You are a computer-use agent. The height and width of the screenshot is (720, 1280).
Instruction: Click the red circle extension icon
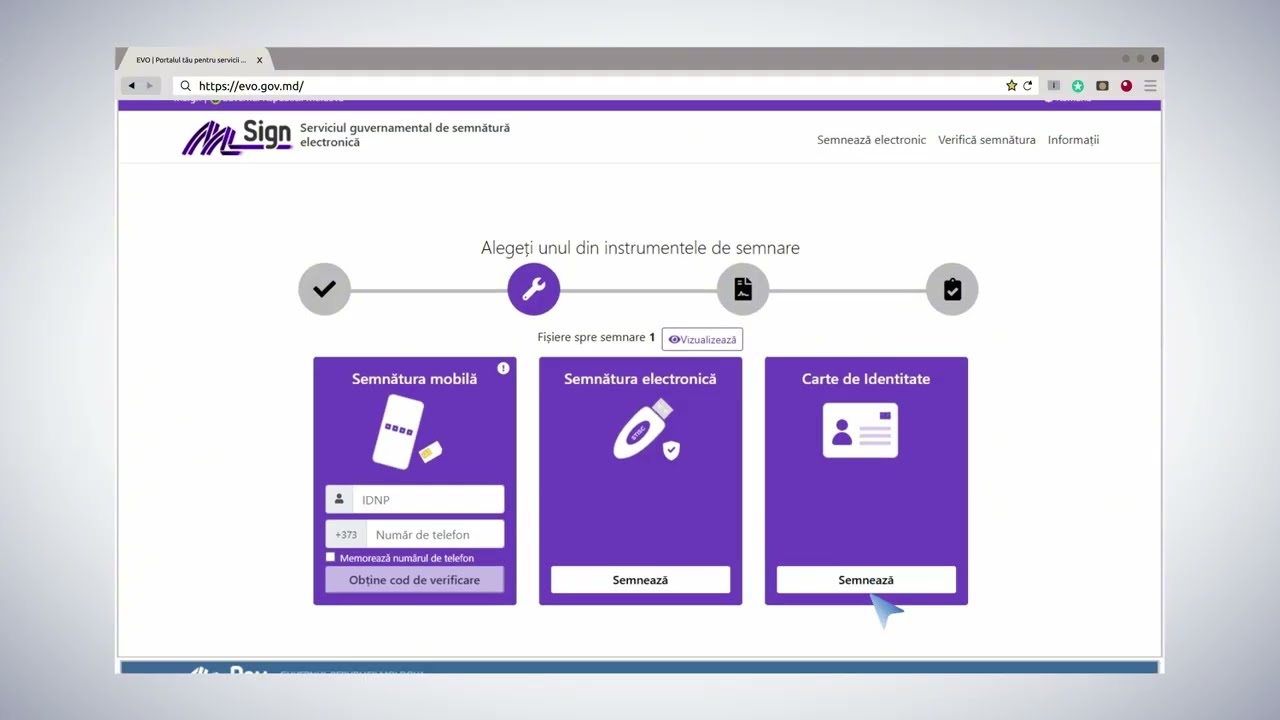point(1126,86)
